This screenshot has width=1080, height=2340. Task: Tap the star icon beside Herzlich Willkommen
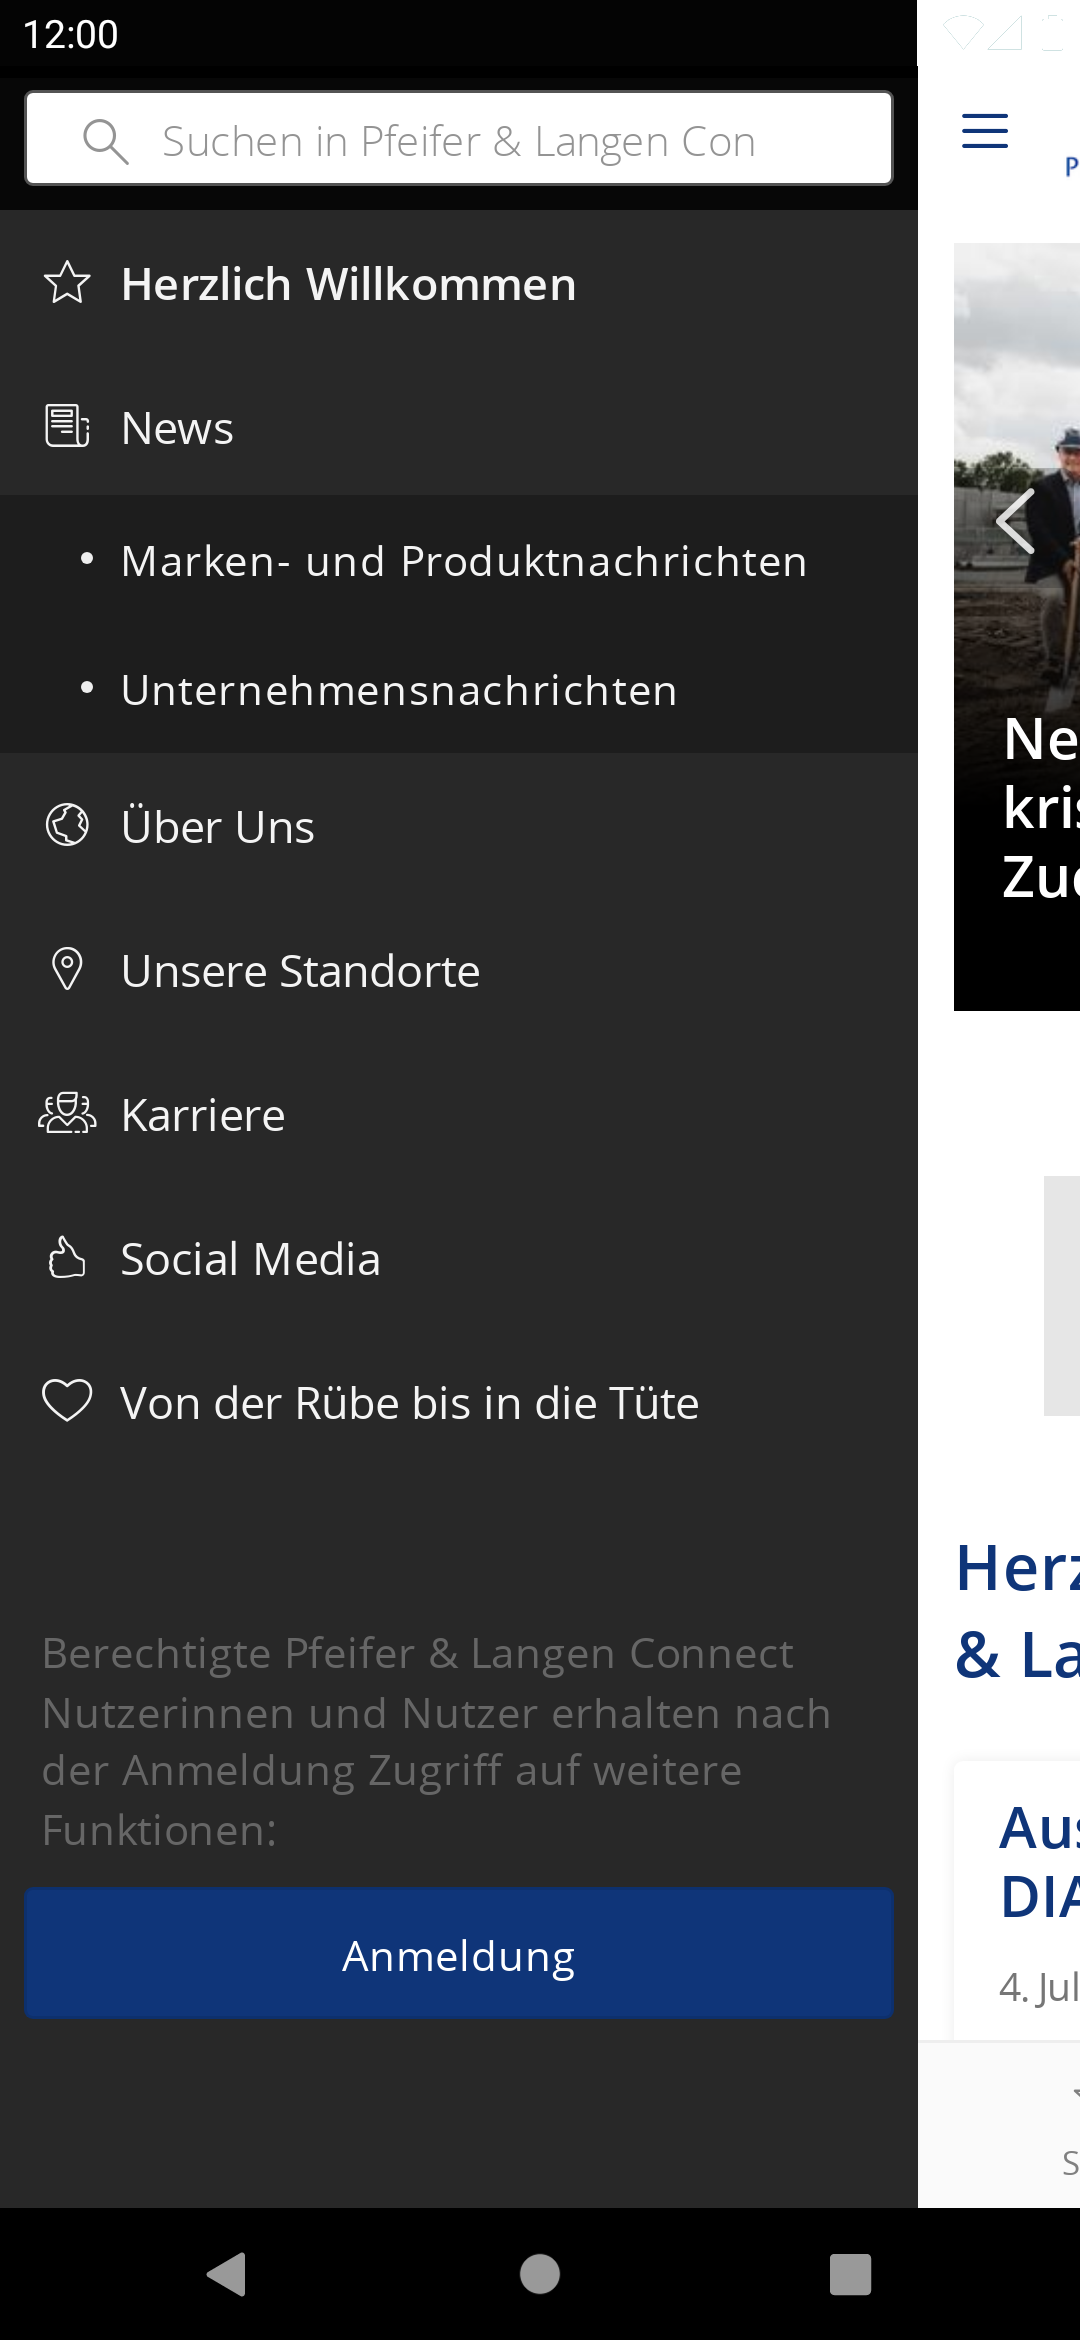click(67, 283)
